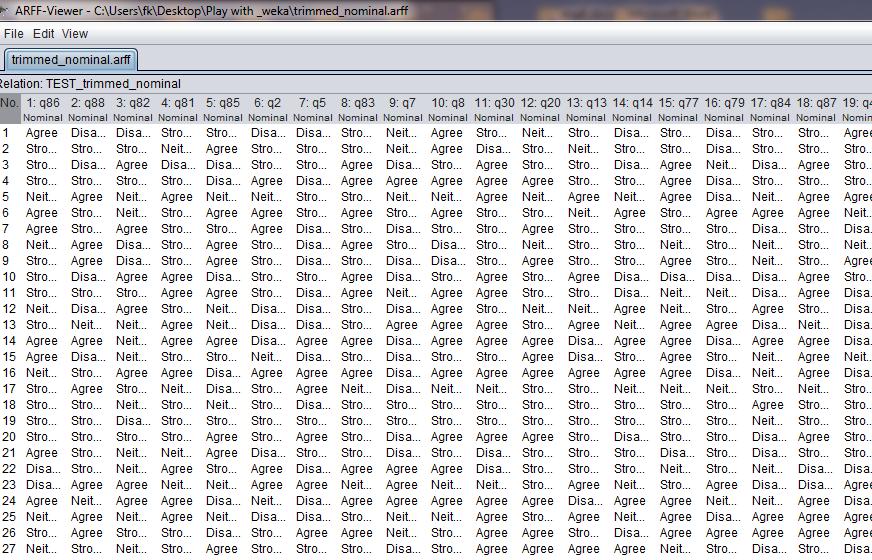Click q85 cell in row 2
872x560 pixels.
click(x=223, y=149)
